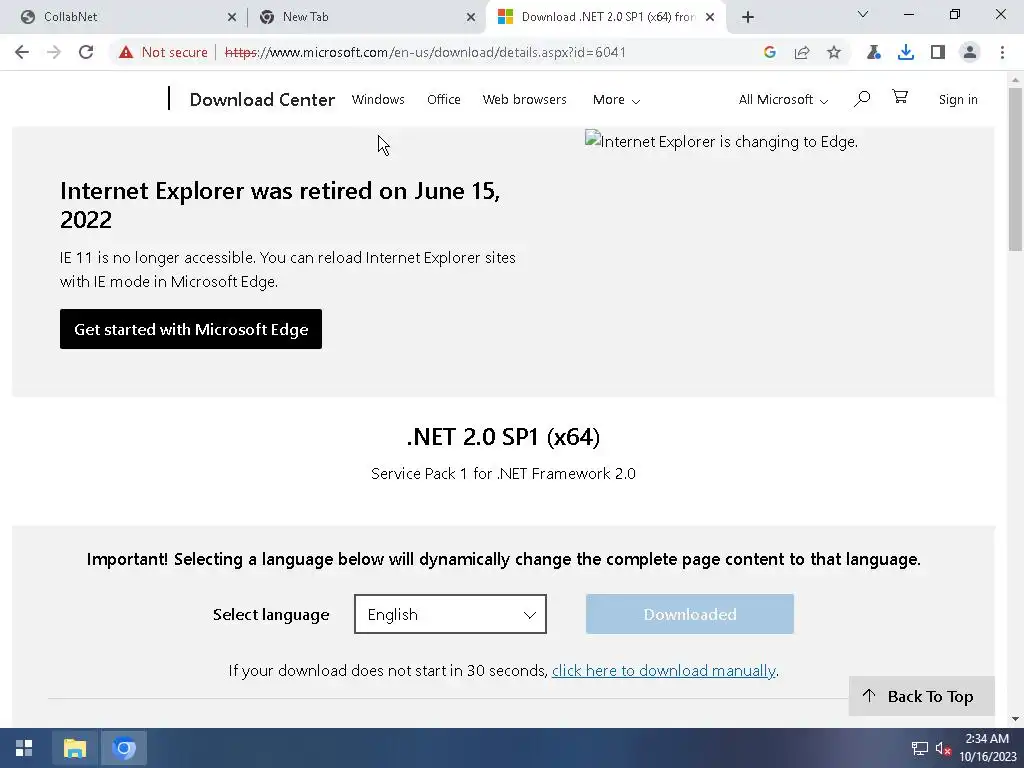Open Chrome three-dot menu
The width and height of the screenshot is (1024, 768).
tap(1002, 52)
